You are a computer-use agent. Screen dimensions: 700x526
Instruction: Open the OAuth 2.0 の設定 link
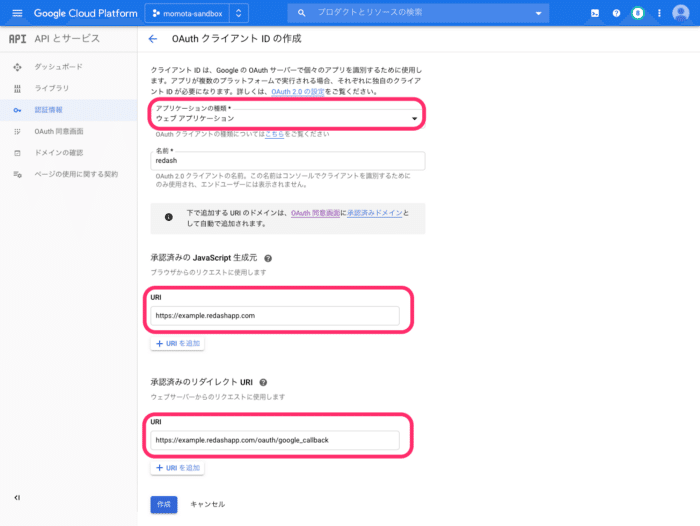click(x=298, y=92)
